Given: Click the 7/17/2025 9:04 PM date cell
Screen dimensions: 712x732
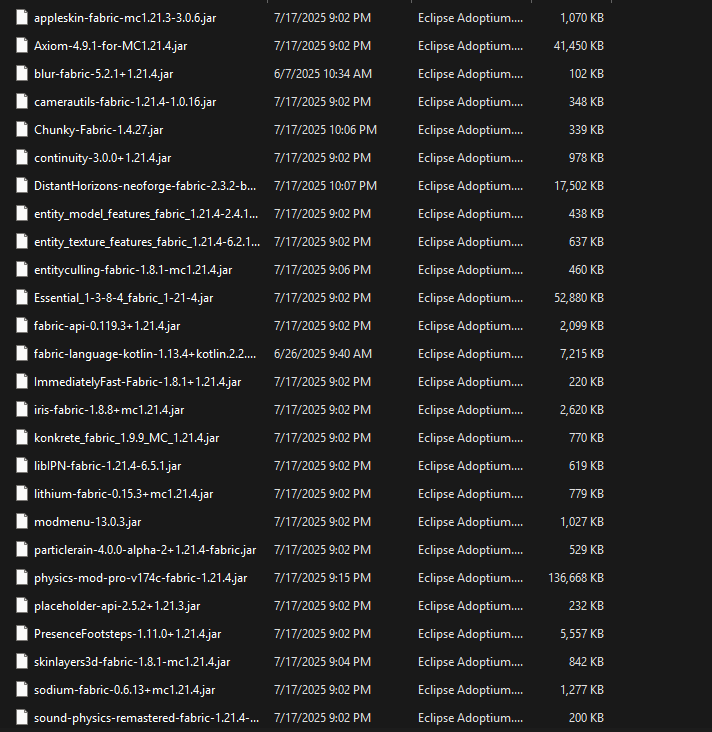Looking at the screenshot, I should [323, 662].
